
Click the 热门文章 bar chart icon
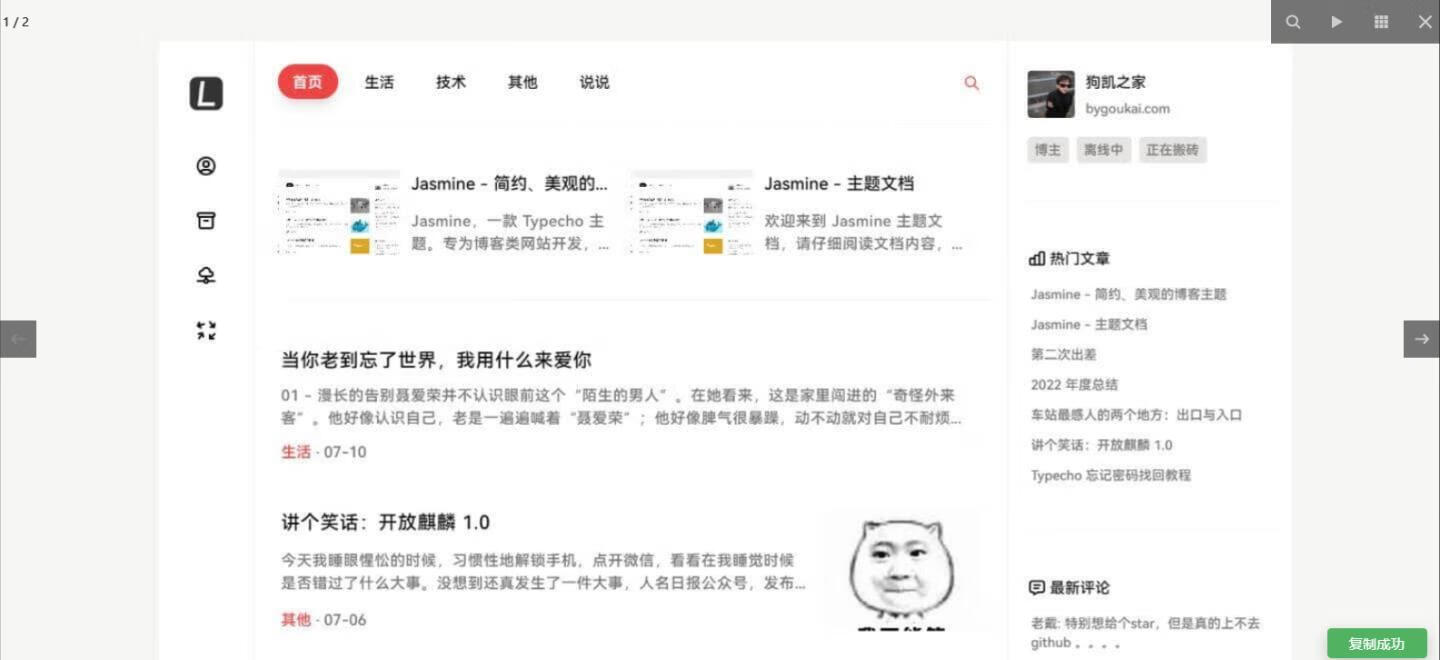[1037, 258]
